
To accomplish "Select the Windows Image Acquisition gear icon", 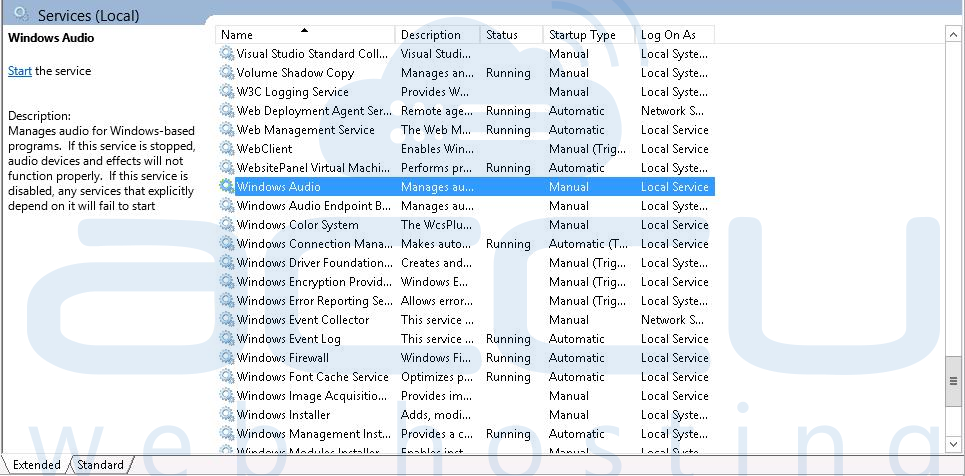I will (x=226, y=396).
